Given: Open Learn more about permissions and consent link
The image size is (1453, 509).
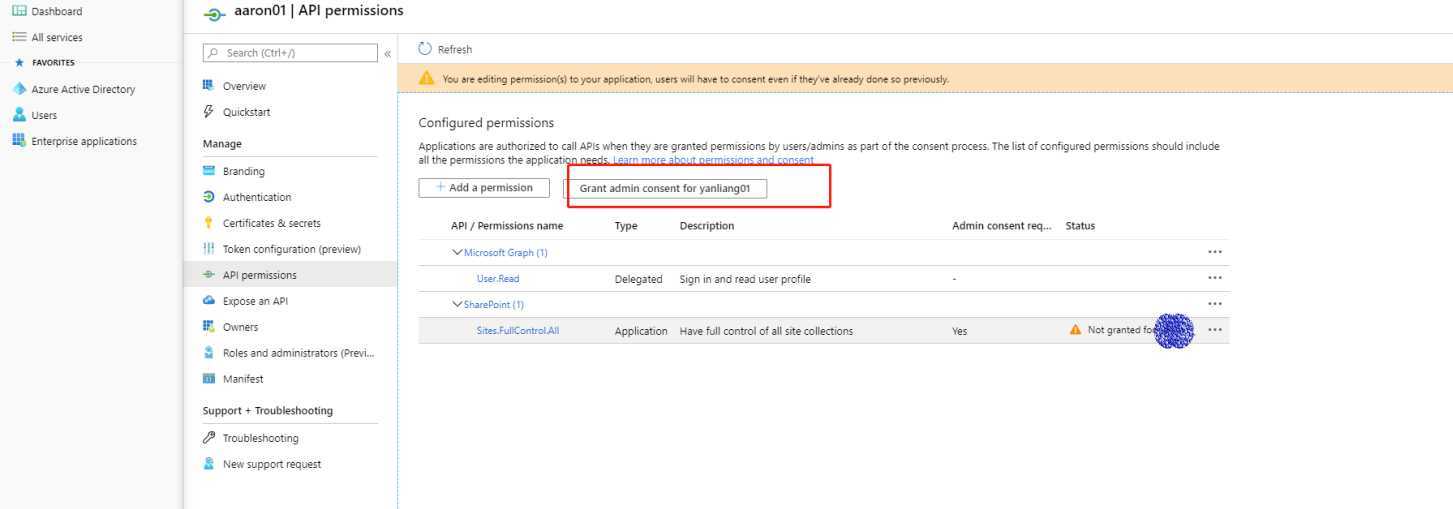Looking at the screenshot, I should coord(714,160).
